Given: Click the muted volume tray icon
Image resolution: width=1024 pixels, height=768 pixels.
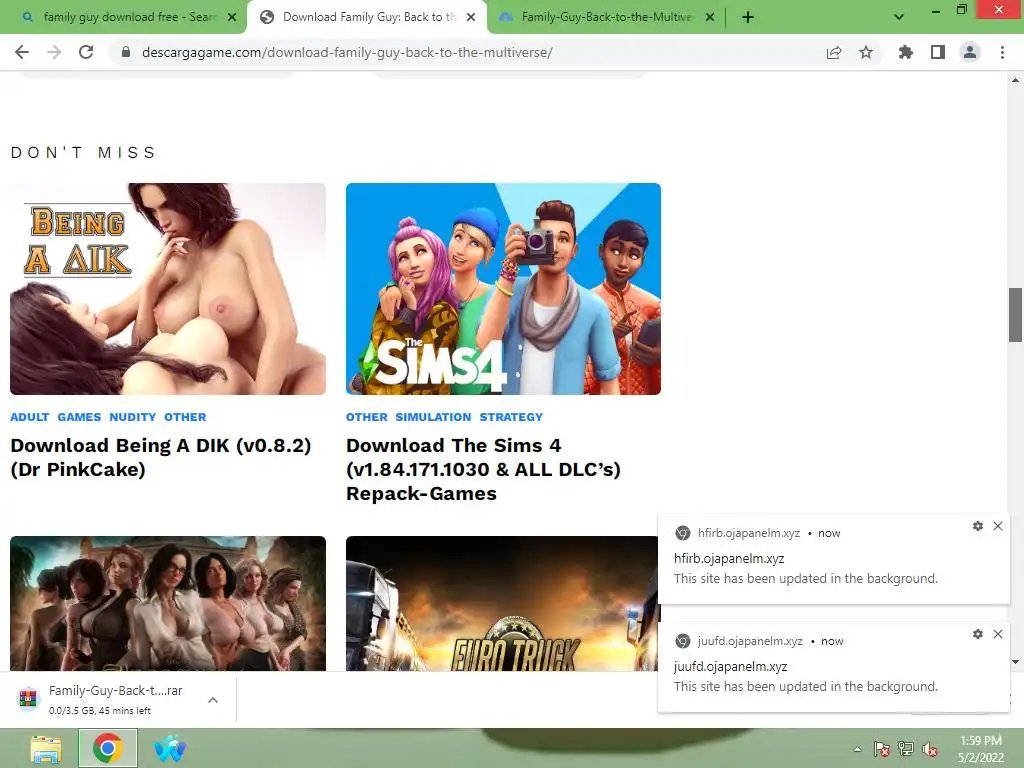Looking at the screenshot, I should tap(930, 749).
